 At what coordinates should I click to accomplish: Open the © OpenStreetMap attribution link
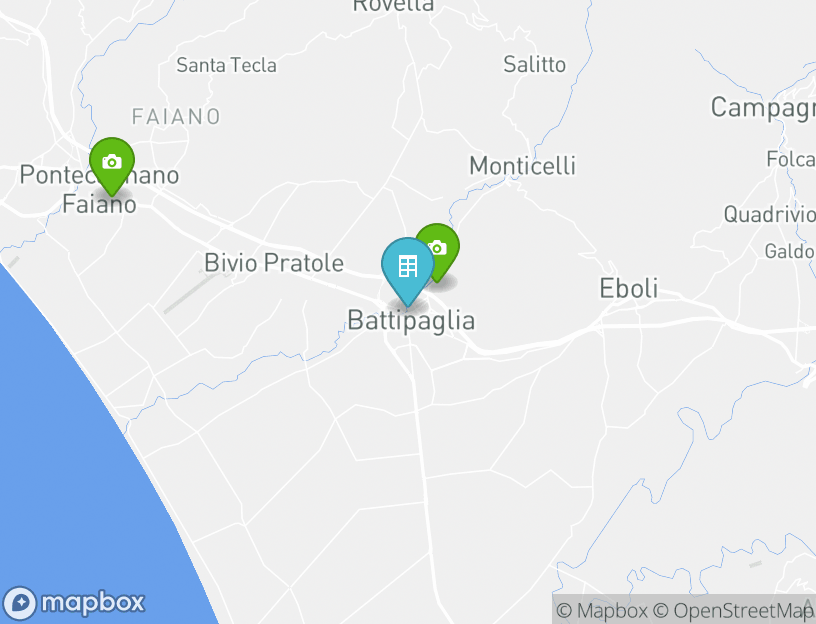click(733, 610)
